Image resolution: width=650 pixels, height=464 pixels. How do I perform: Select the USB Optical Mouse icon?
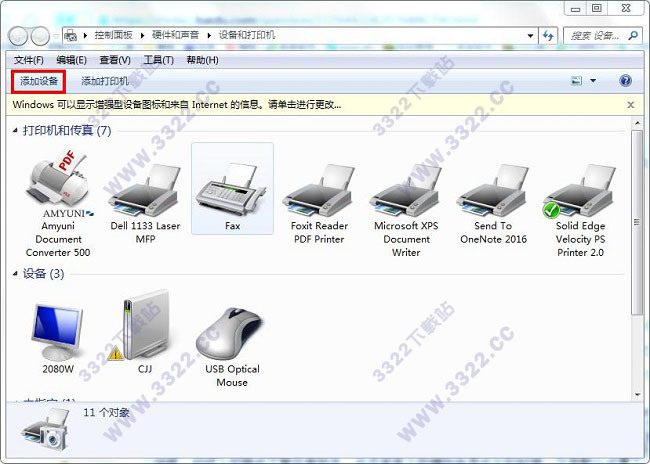(x=230, y=334)
